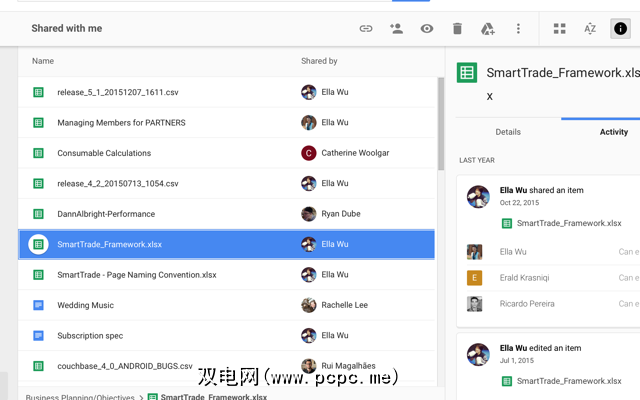Open the AZ sort options

coord(590,29)
